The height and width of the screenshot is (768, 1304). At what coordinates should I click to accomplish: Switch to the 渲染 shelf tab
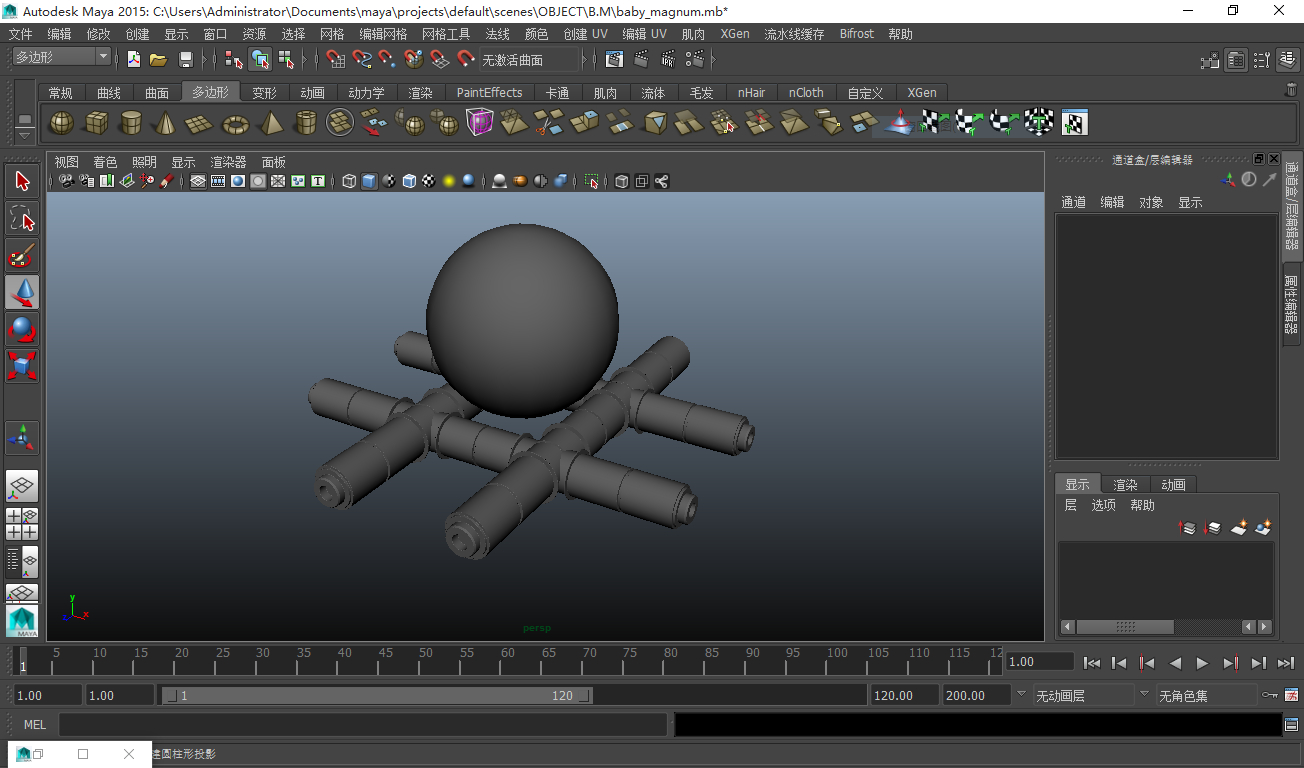[420, 93]
